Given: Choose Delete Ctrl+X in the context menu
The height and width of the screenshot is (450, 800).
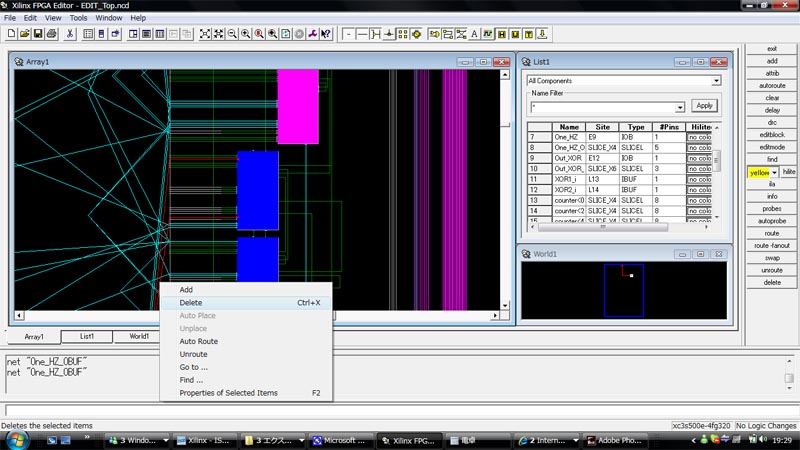Looking at the screenshot, I should [246, 303].
